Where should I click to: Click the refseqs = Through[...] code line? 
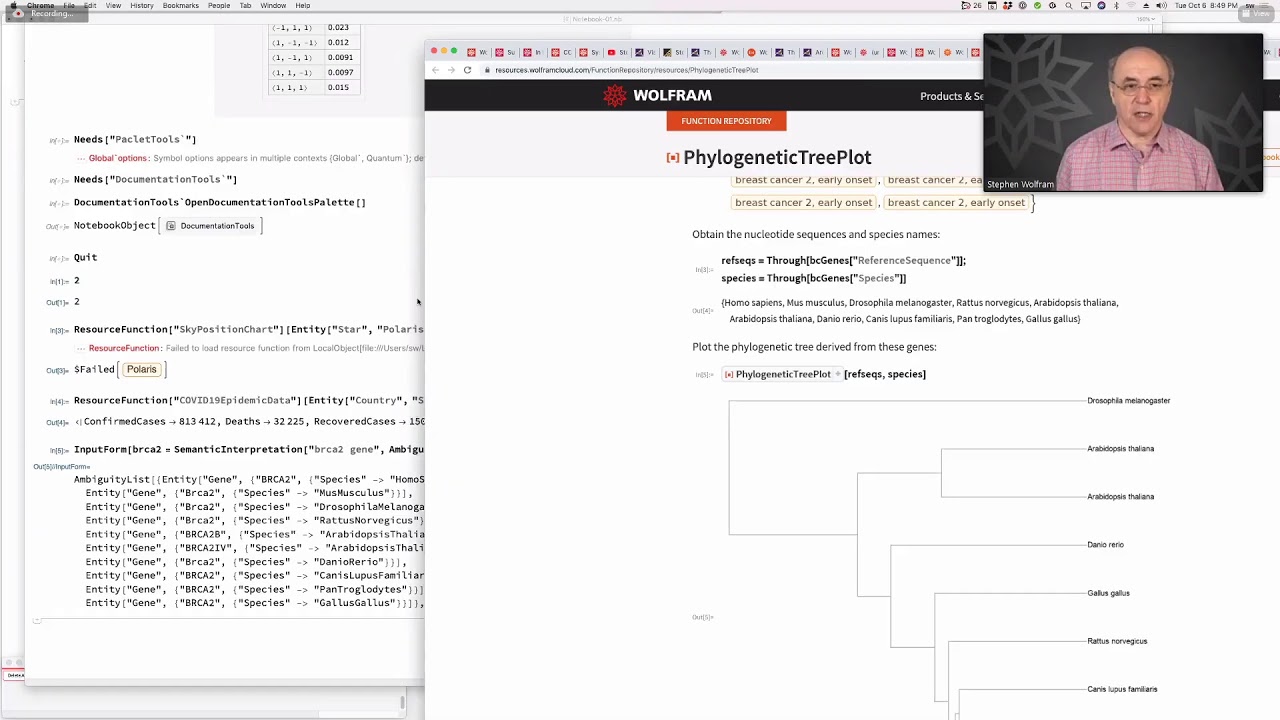pos(843,261)
